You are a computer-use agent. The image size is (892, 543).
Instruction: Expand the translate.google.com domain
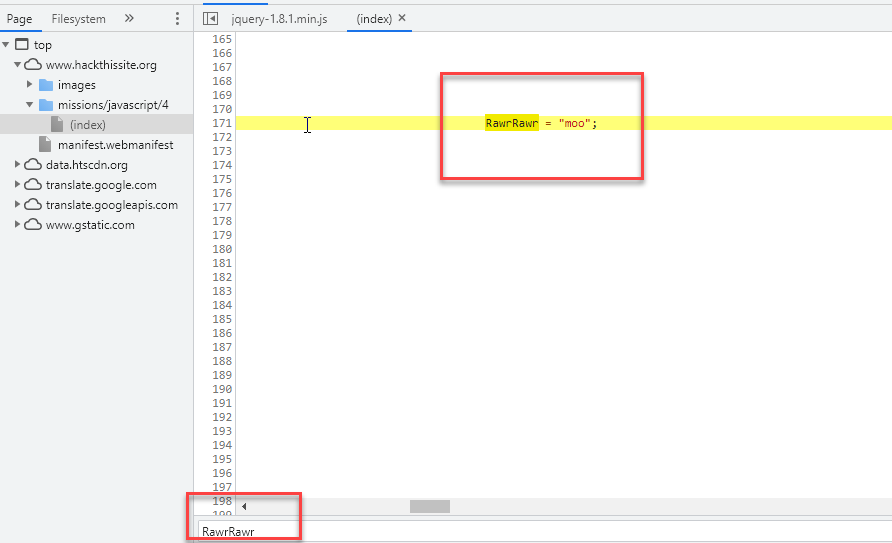[18, 184]
